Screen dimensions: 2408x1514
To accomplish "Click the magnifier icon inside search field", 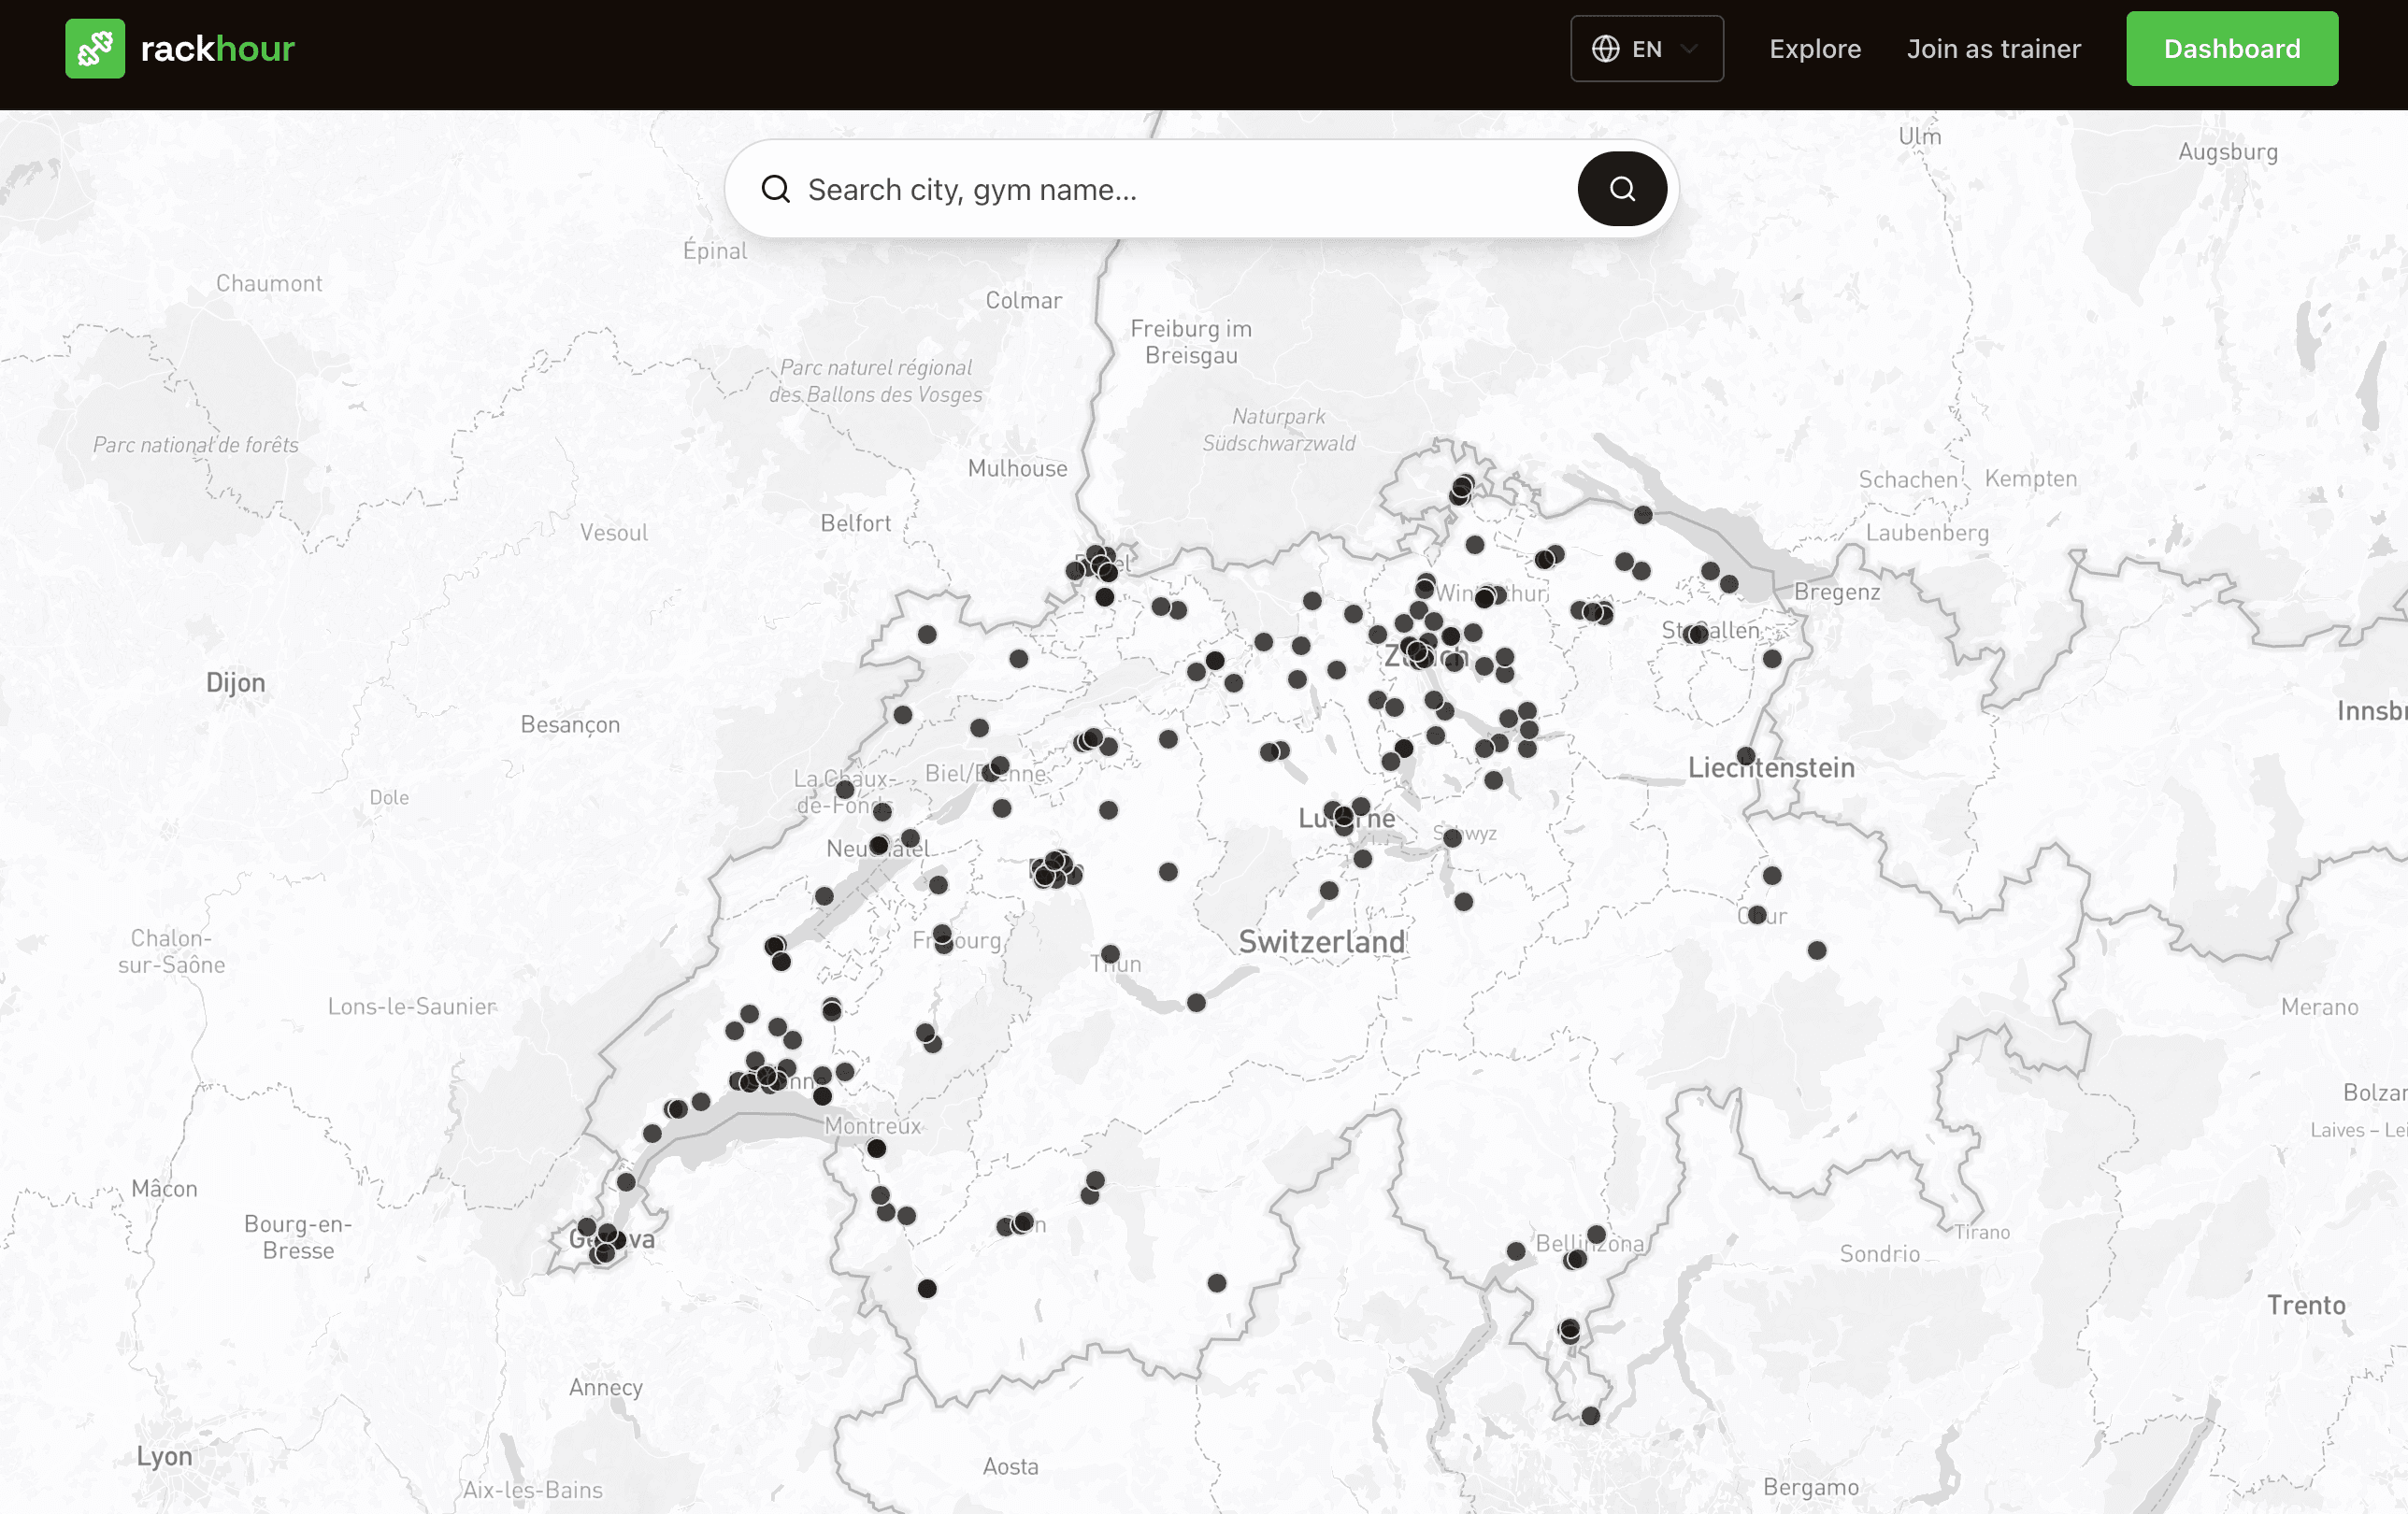I will [775, 189].
